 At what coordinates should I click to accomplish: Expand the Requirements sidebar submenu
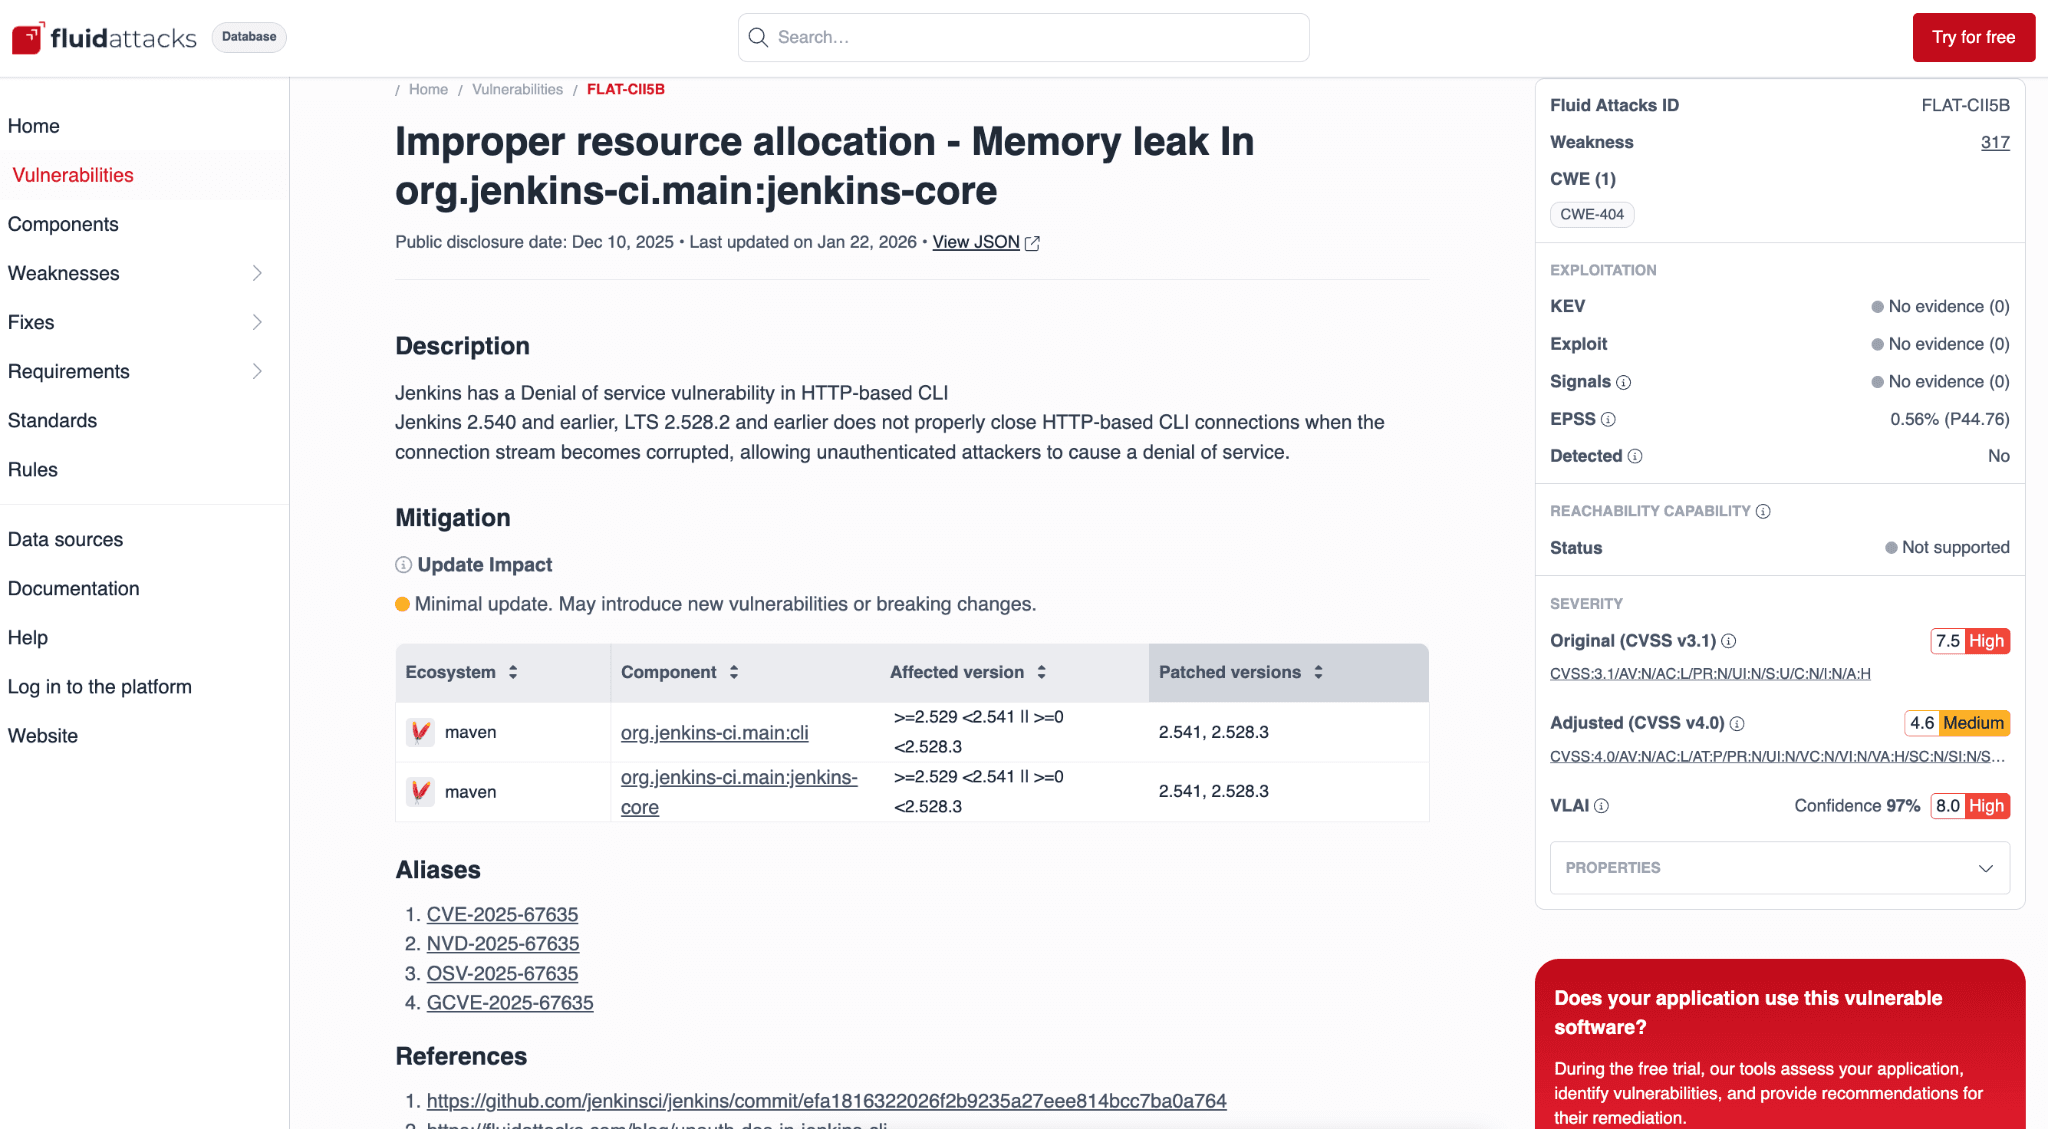(x=257, y=371)
